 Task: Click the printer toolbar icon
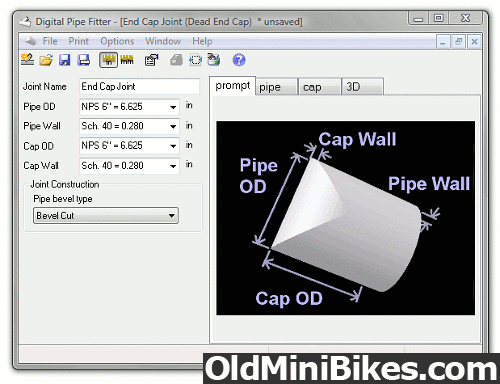214,60
